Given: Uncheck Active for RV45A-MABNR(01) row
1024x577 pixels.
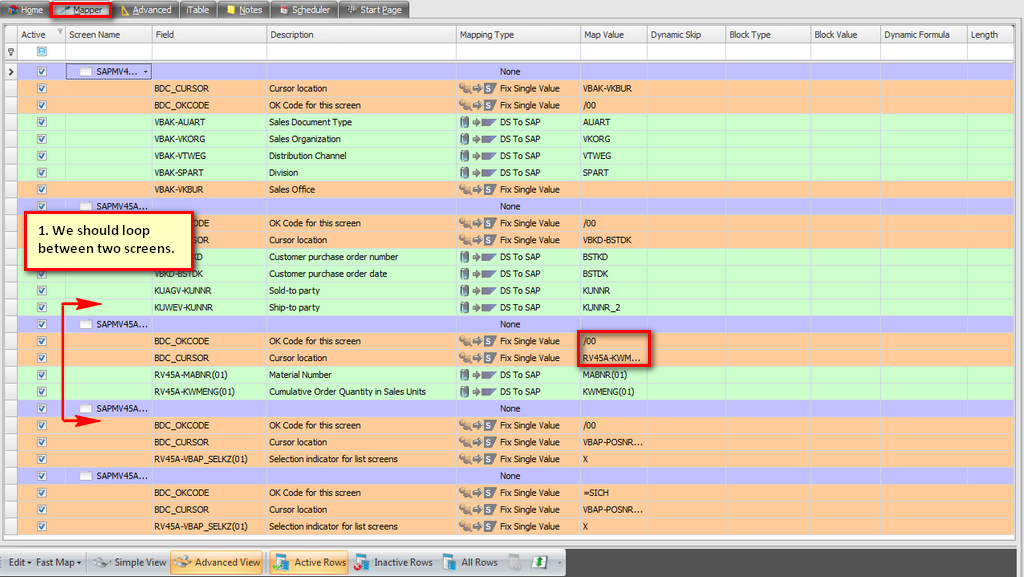Looking at the screenshot, I should point(42,375).
